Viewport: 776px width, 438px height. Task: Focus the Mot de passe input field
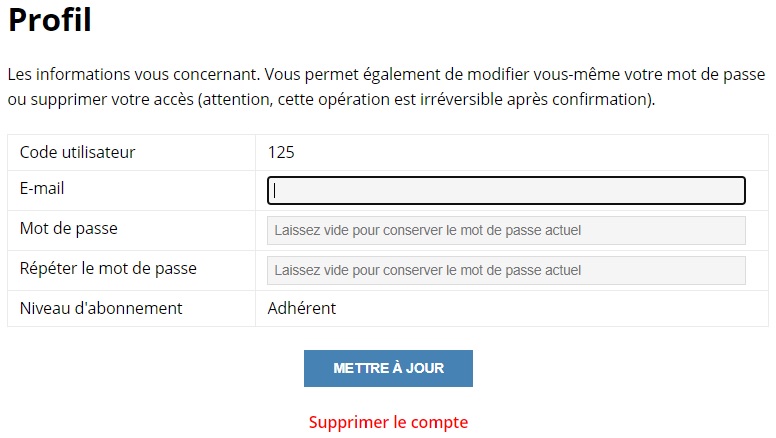506,231
